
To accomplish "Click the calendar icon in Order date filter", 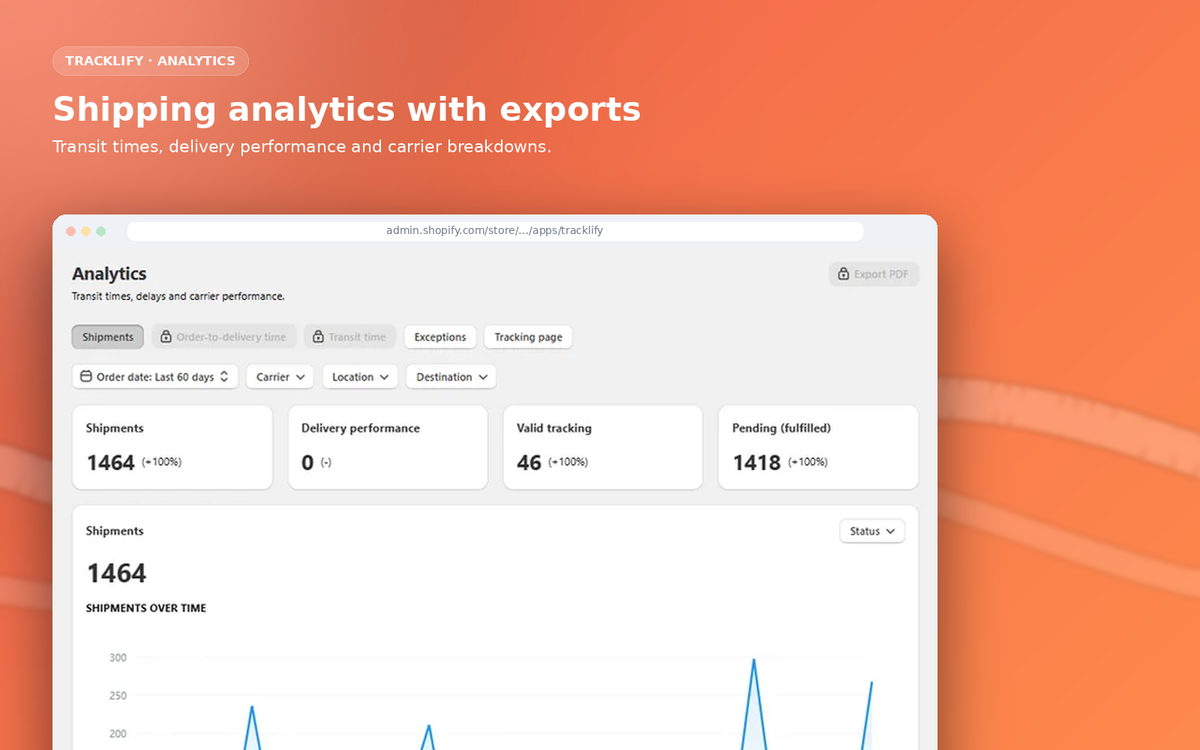I will click(86, 377).
